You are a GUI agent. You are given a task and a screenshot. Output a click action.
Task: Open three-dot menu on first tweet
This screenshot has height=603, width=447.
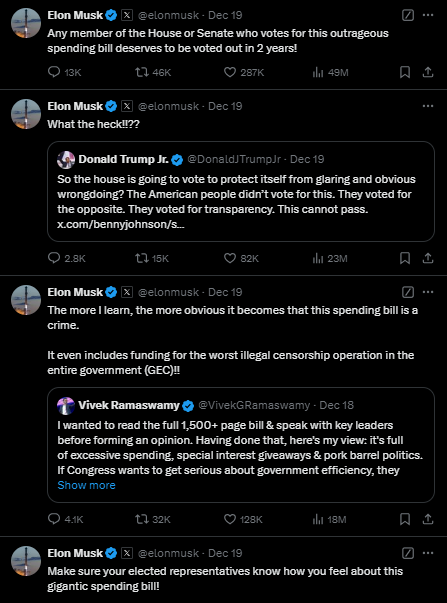click(428, 15)
